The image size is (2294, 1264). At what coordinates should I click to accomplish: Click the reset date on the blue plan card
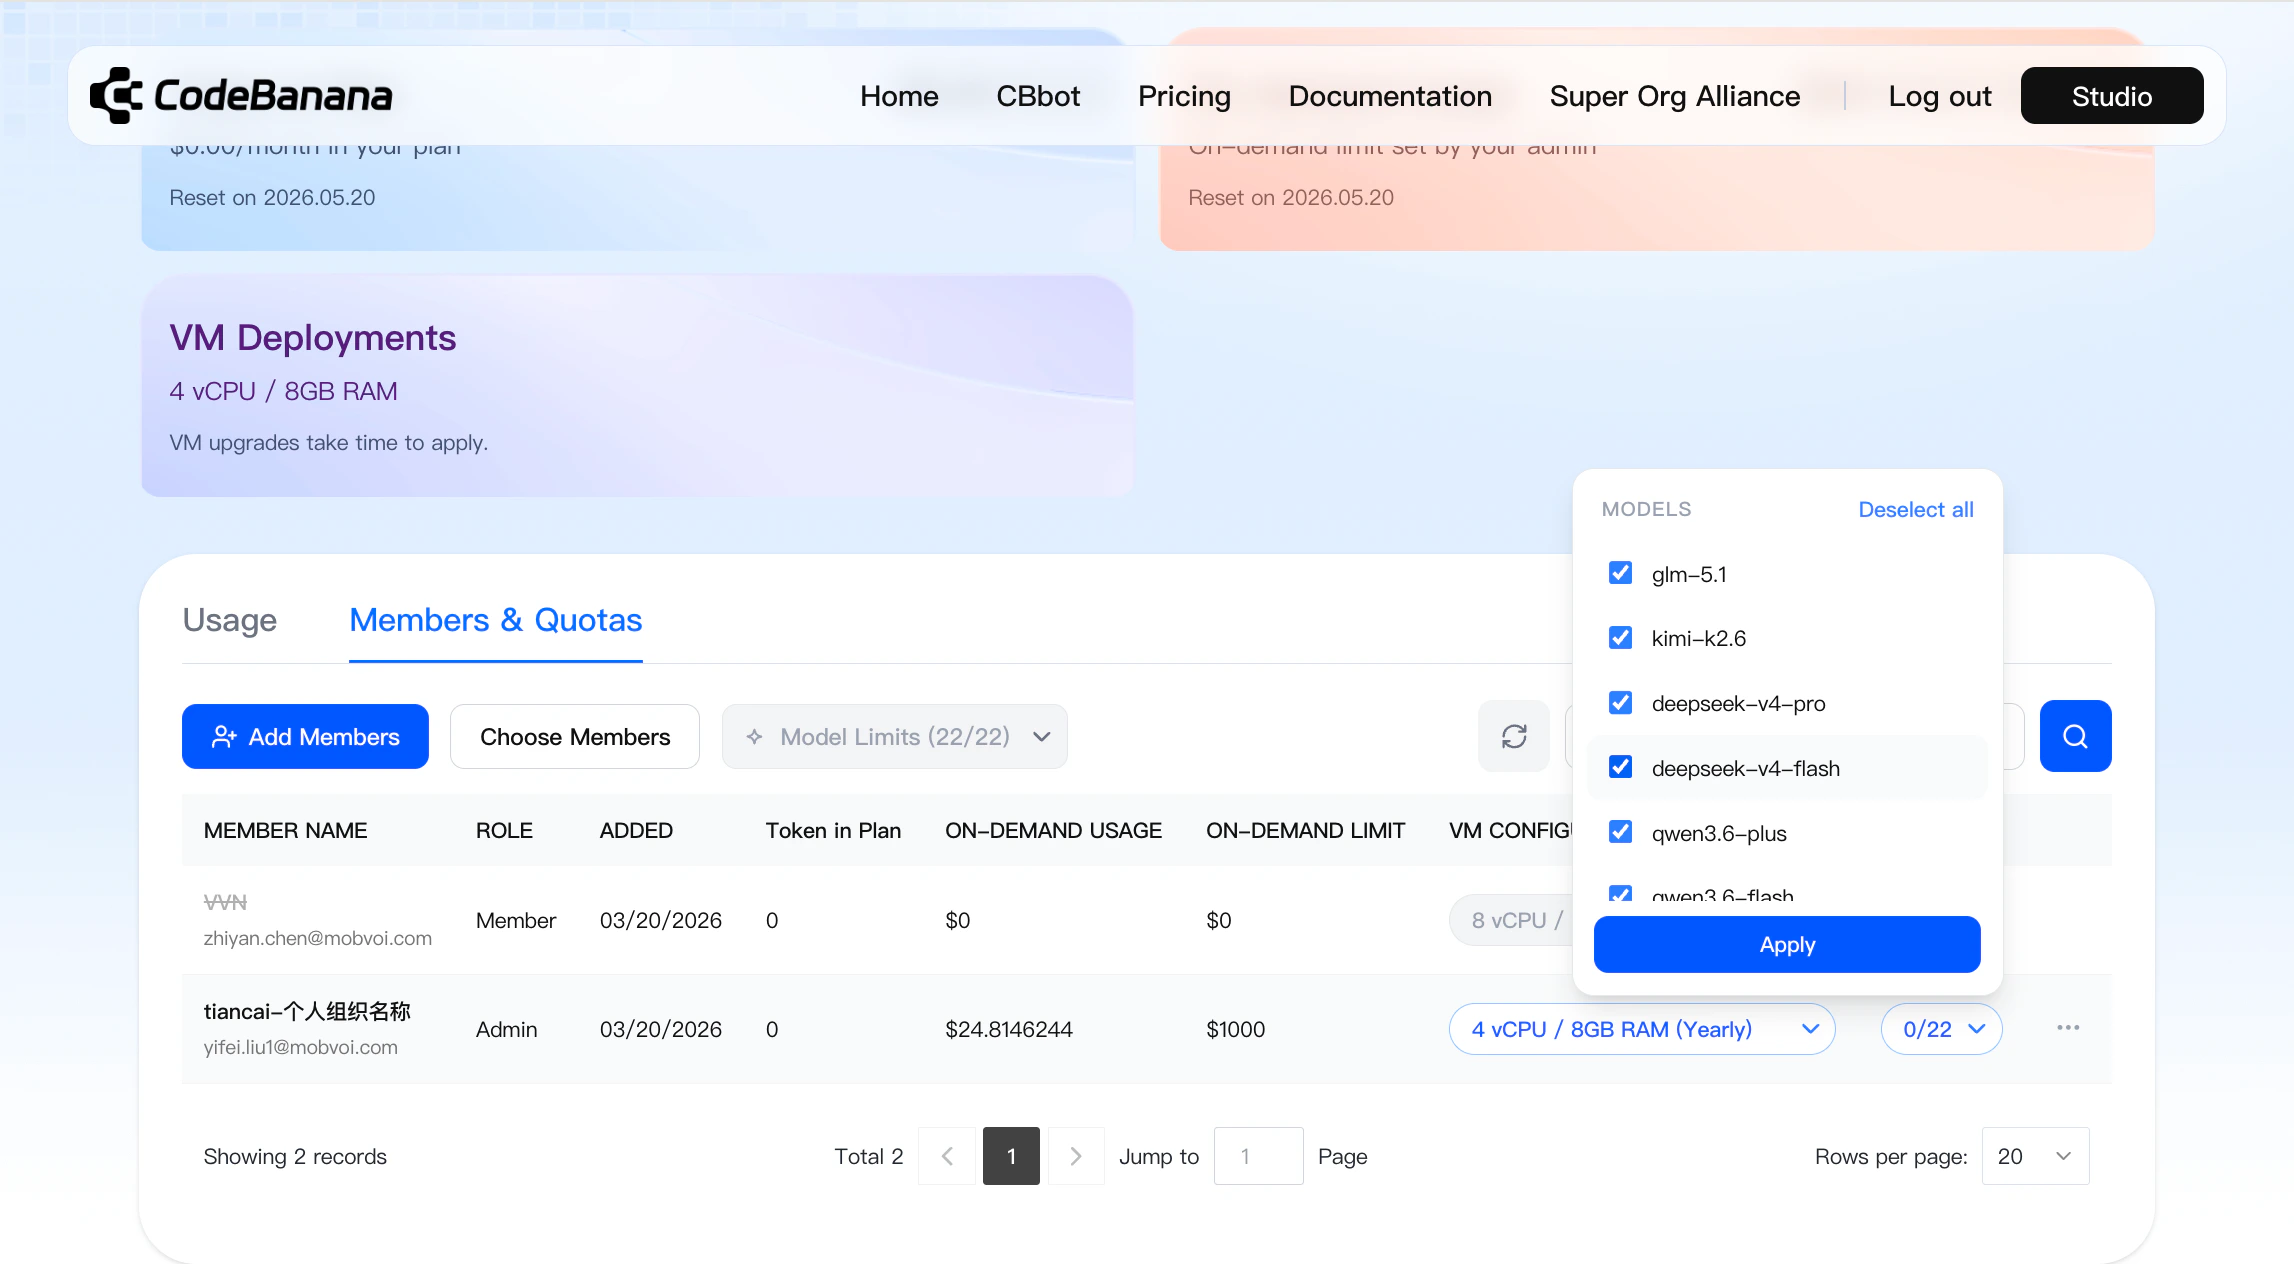272,197
